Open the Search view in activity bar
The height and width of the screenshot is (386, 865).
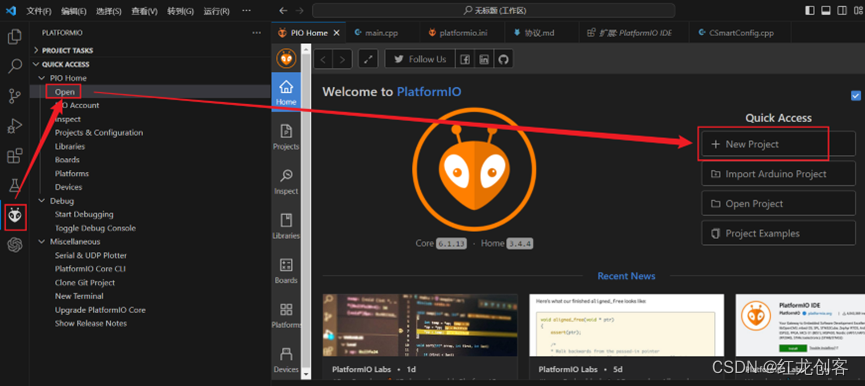(15, 66)
